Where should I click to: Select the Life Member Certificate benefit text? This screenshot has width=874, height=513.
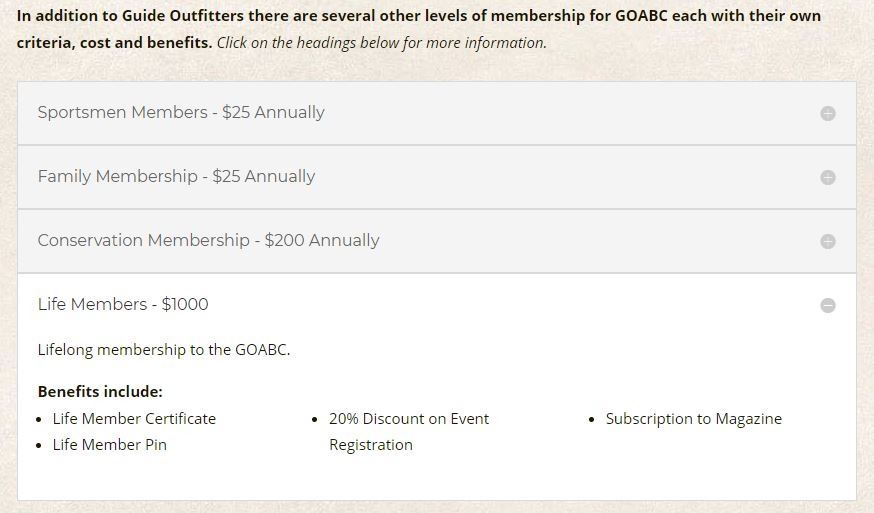tap(134, 419)
